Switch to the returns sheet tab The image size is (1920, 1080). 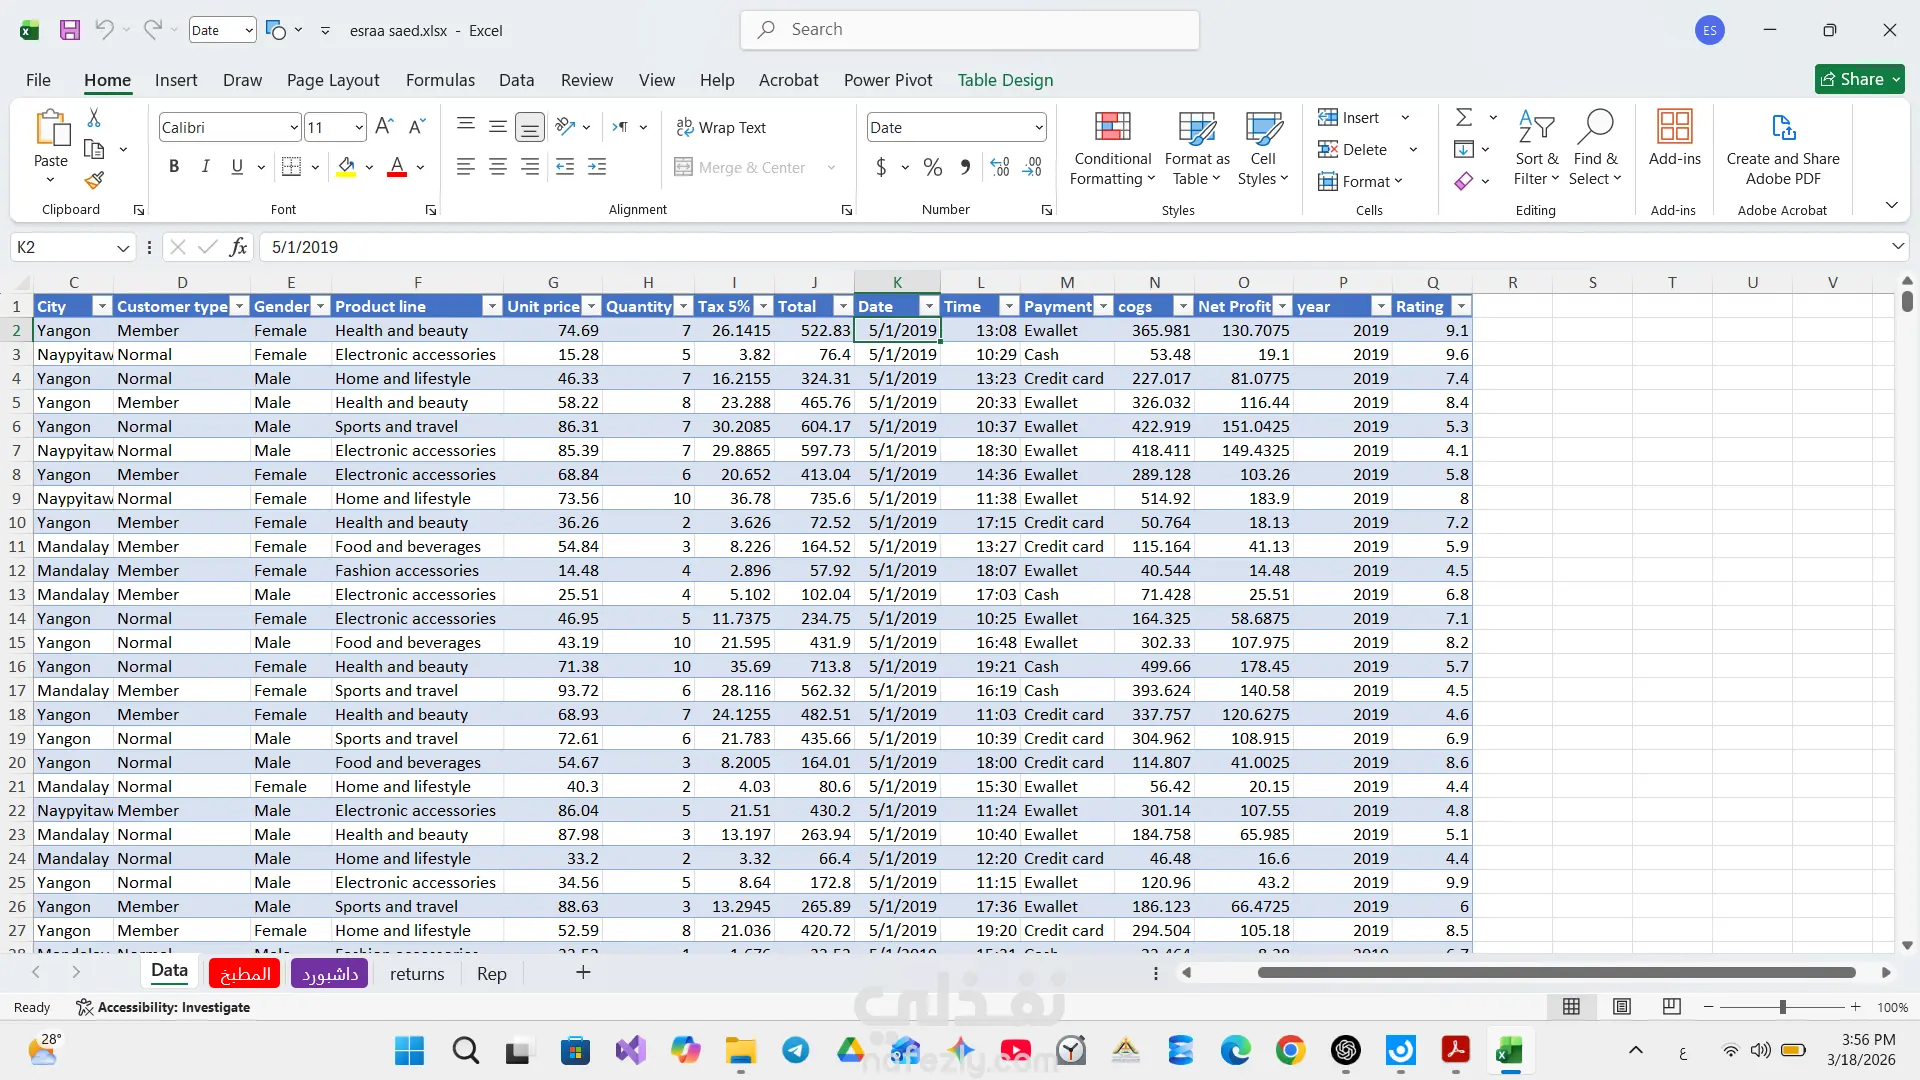(417, 973)
